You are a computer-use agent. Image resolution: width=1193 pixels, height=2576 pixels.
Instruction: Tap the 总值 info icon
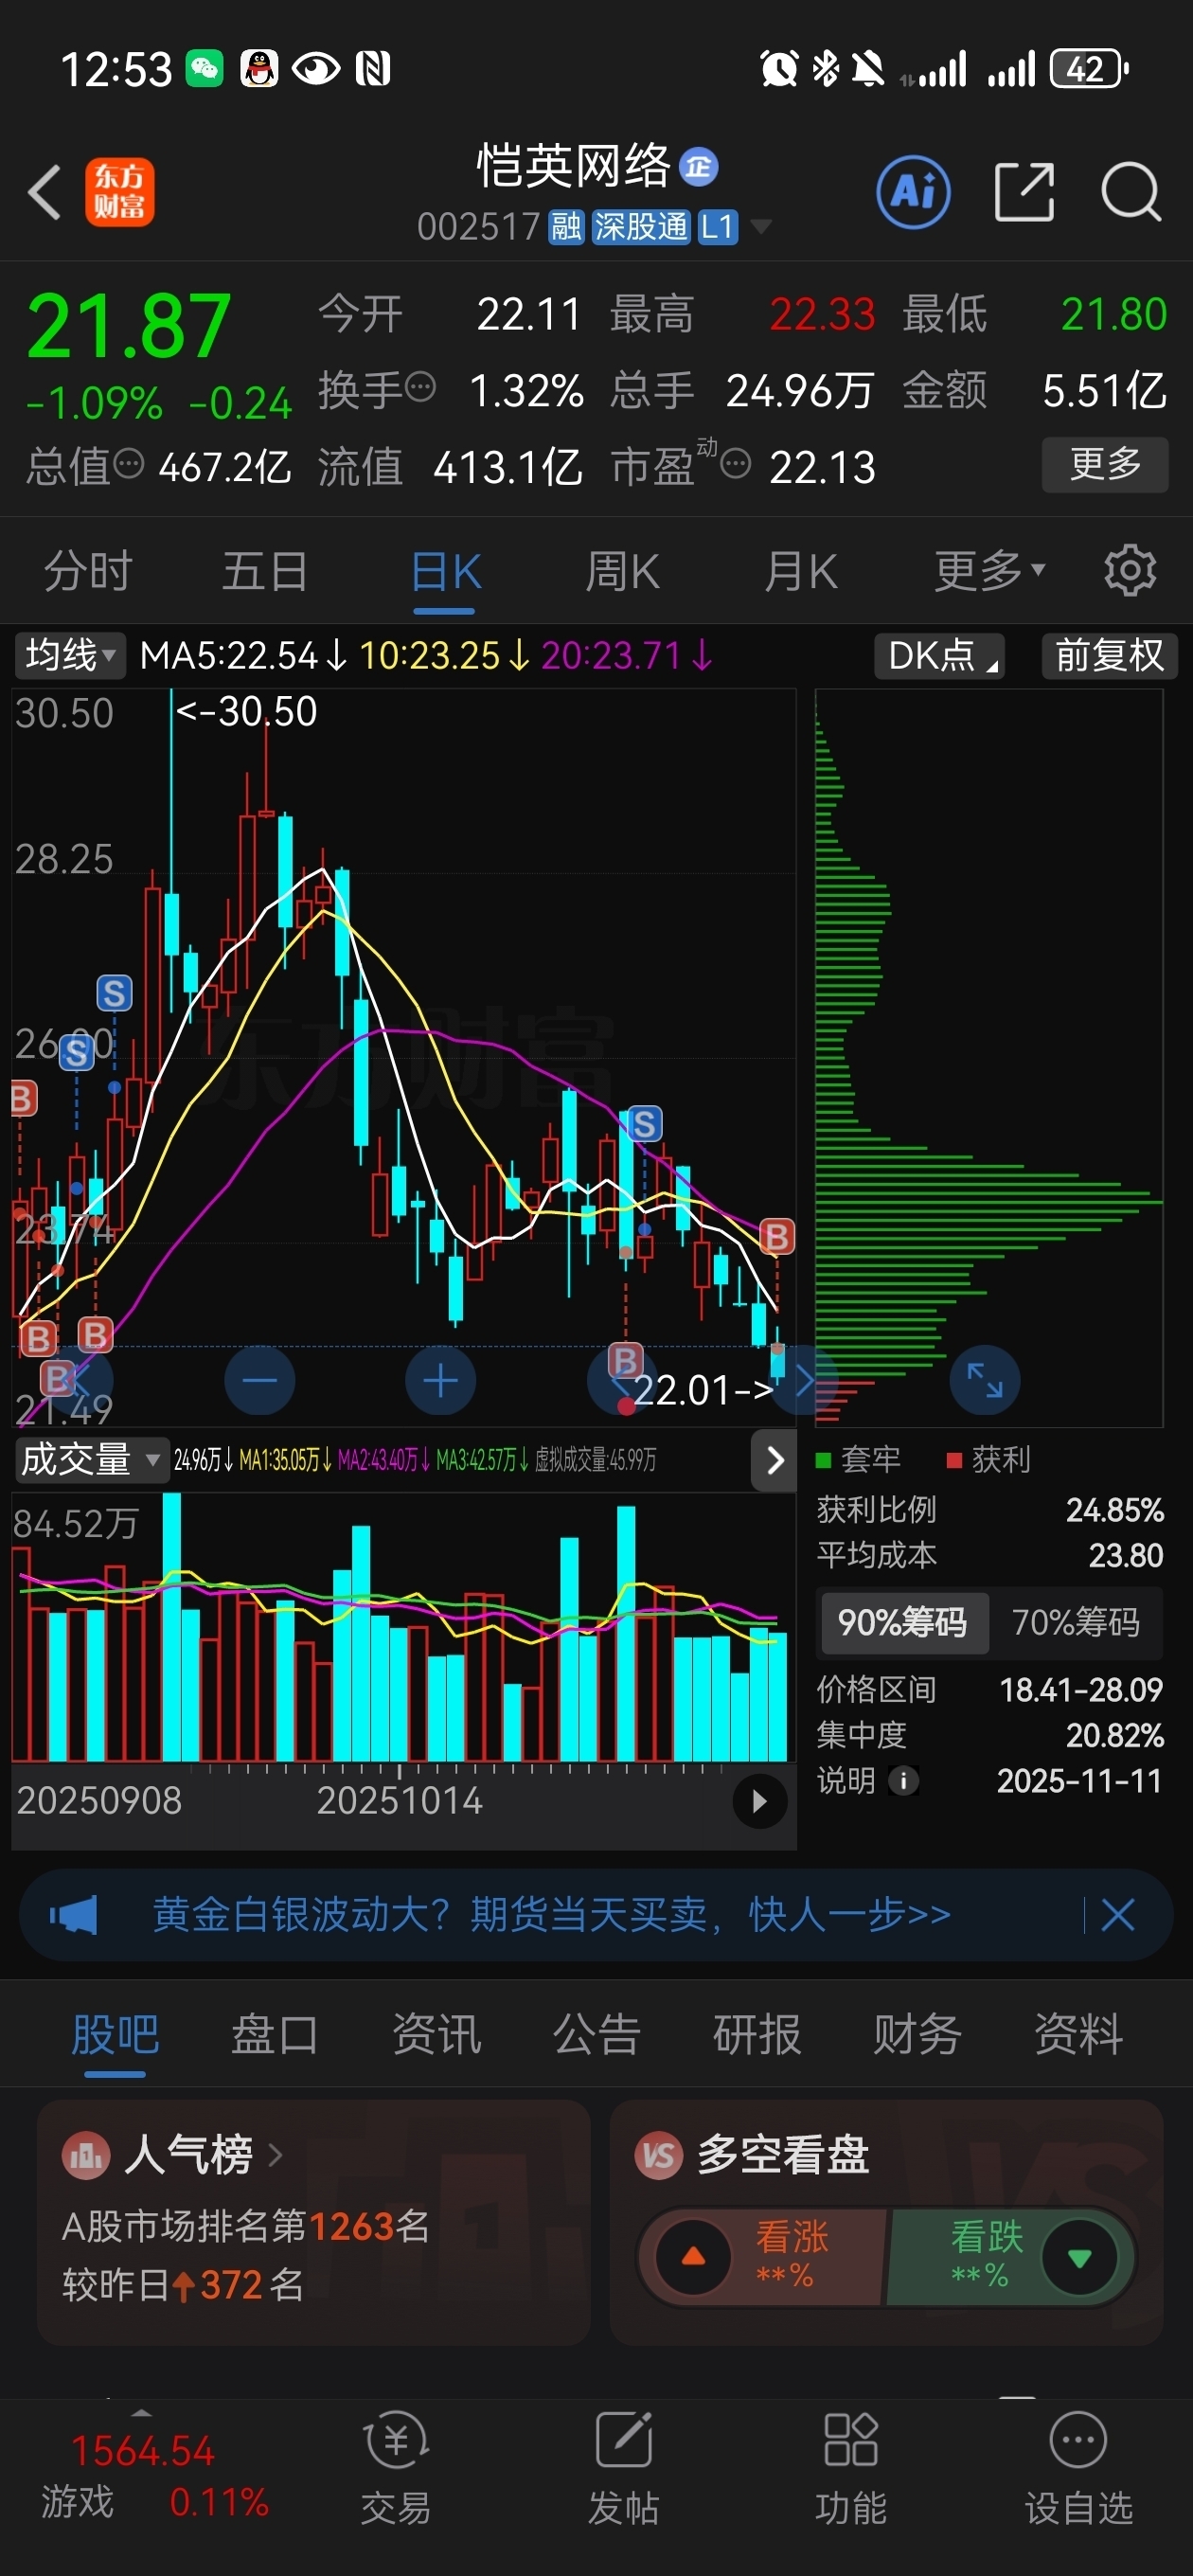(129, 464)
